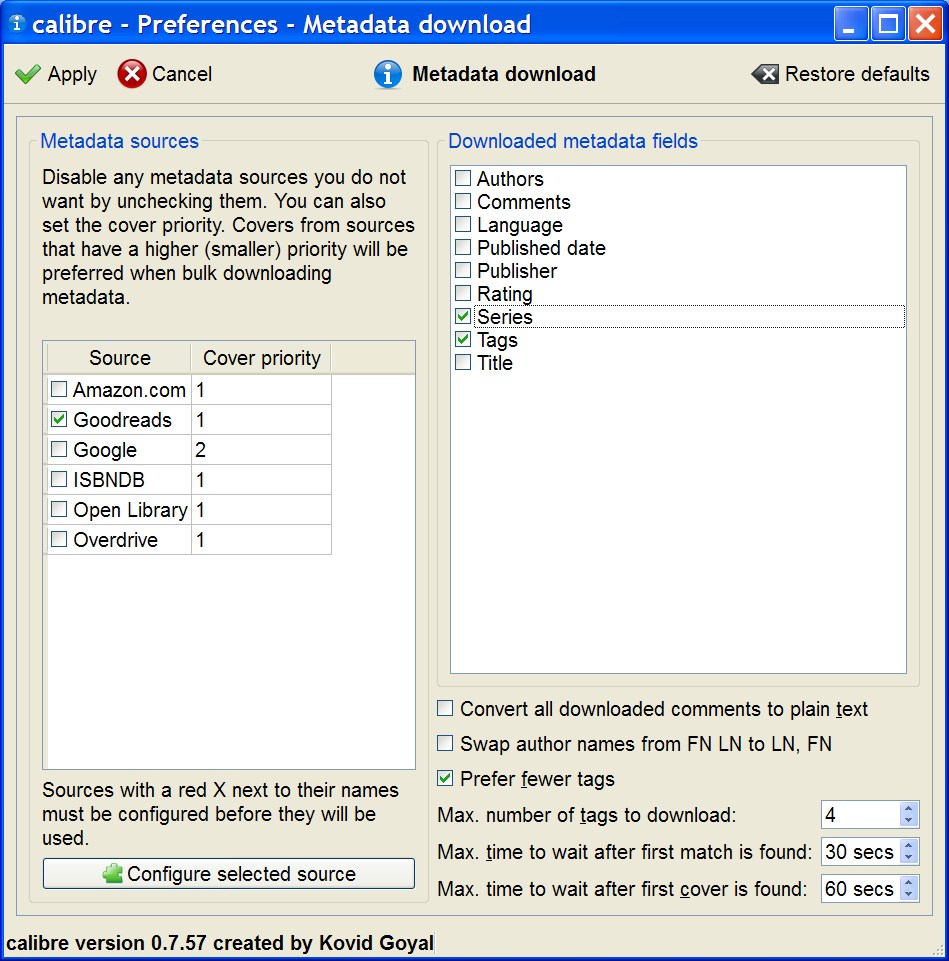949x961 pixels.
Task: Click the Configure selected source button
Action: coord(229,873)
